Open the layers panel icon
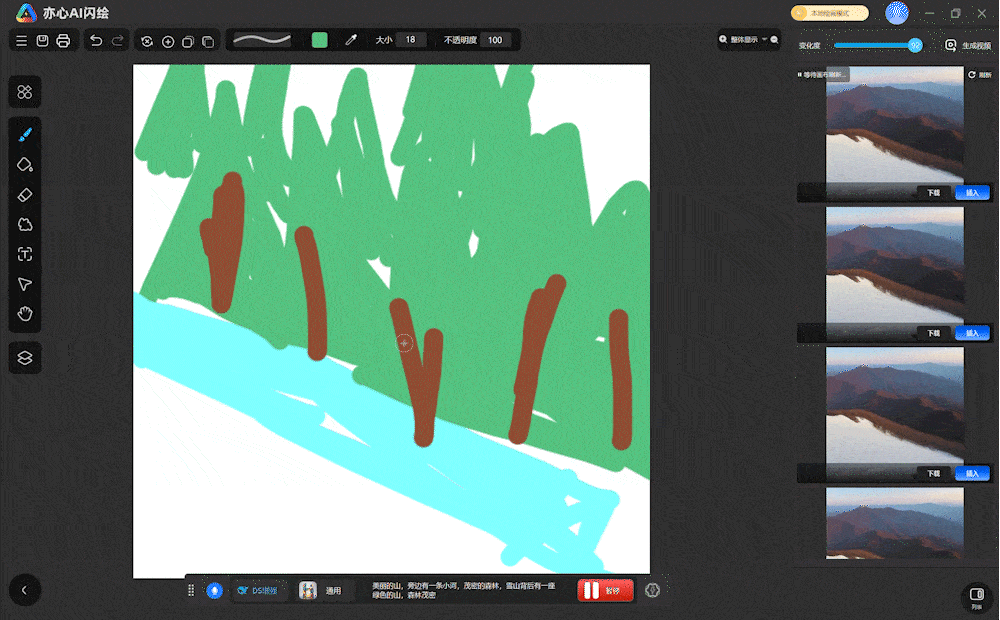The height and width of the screenshot is (620, 1000). (x=26, y=356)
